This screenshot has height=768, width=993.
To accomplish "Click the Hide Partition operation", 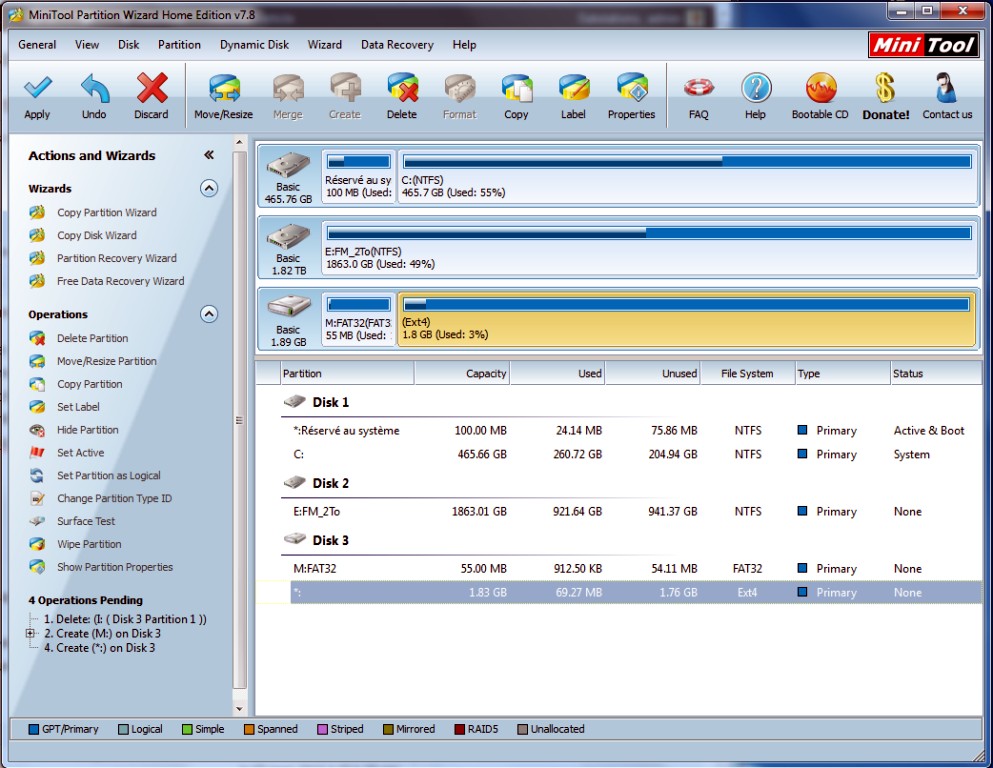I will point(87,430).
